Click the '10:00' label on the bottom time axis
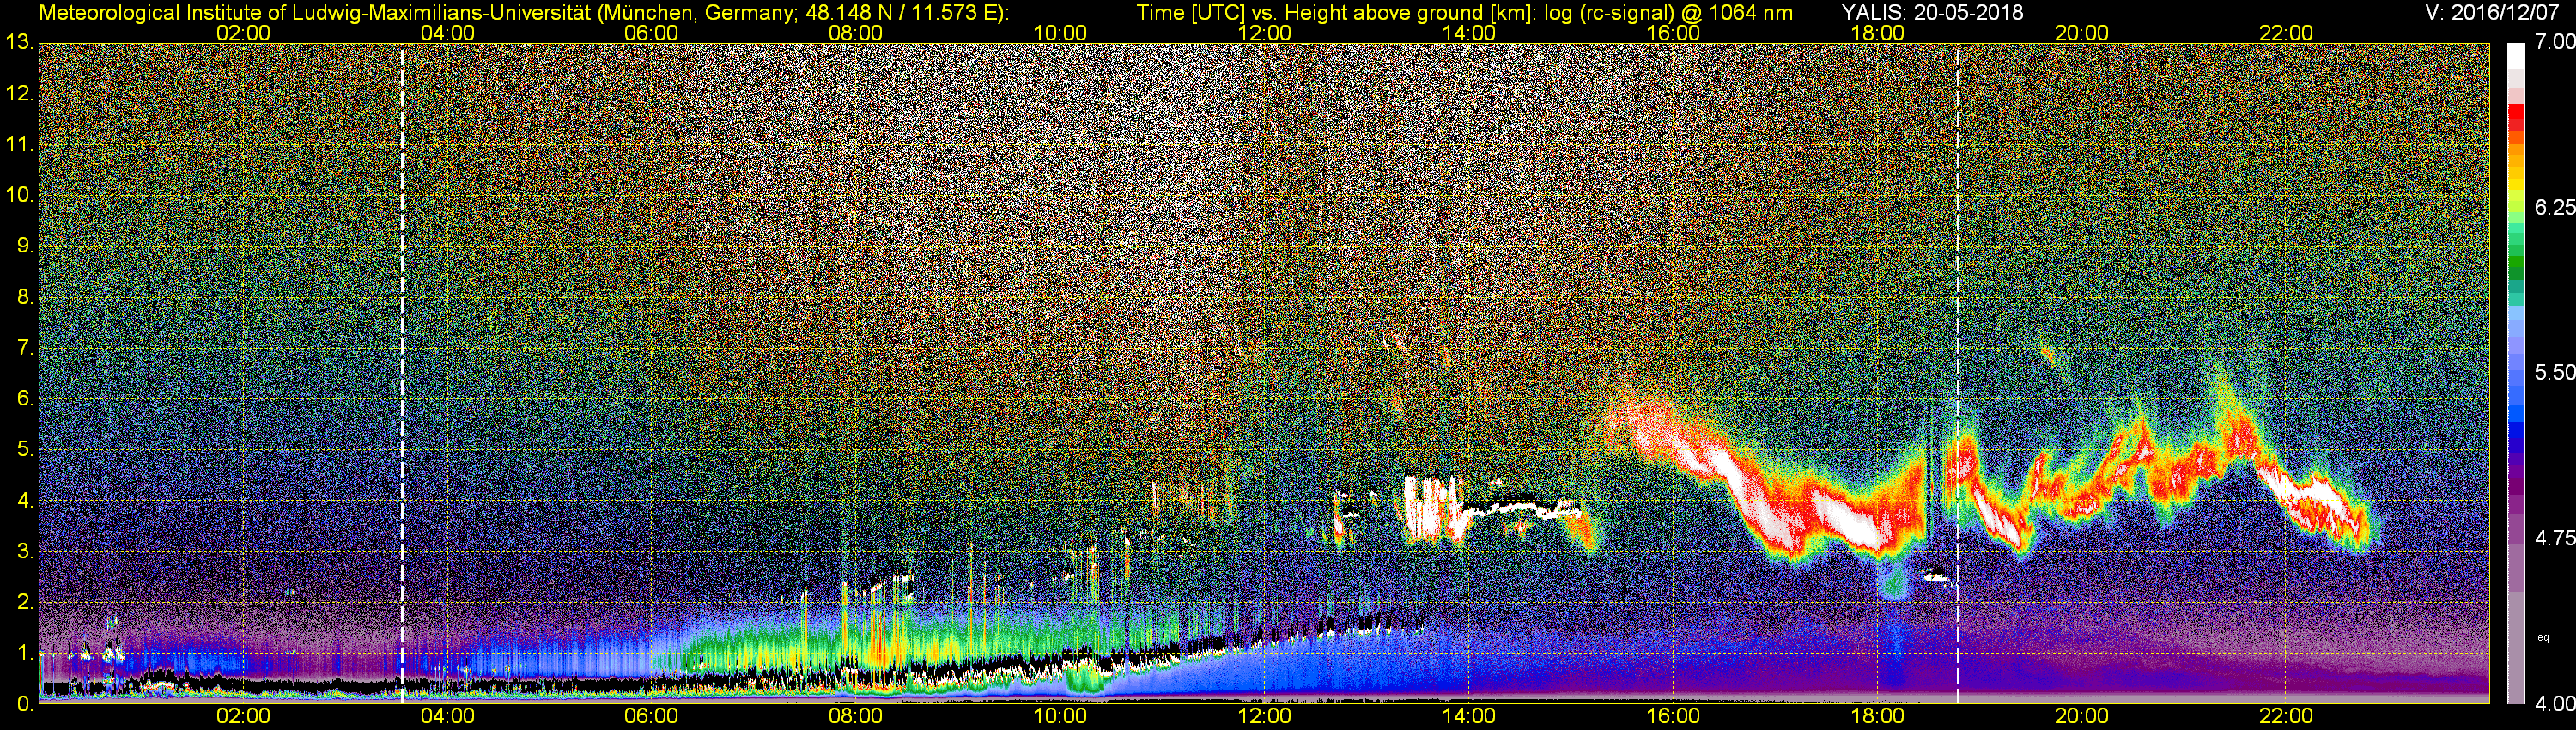2576x730 pixels. pyautogui.click(x=1060, y=717)
